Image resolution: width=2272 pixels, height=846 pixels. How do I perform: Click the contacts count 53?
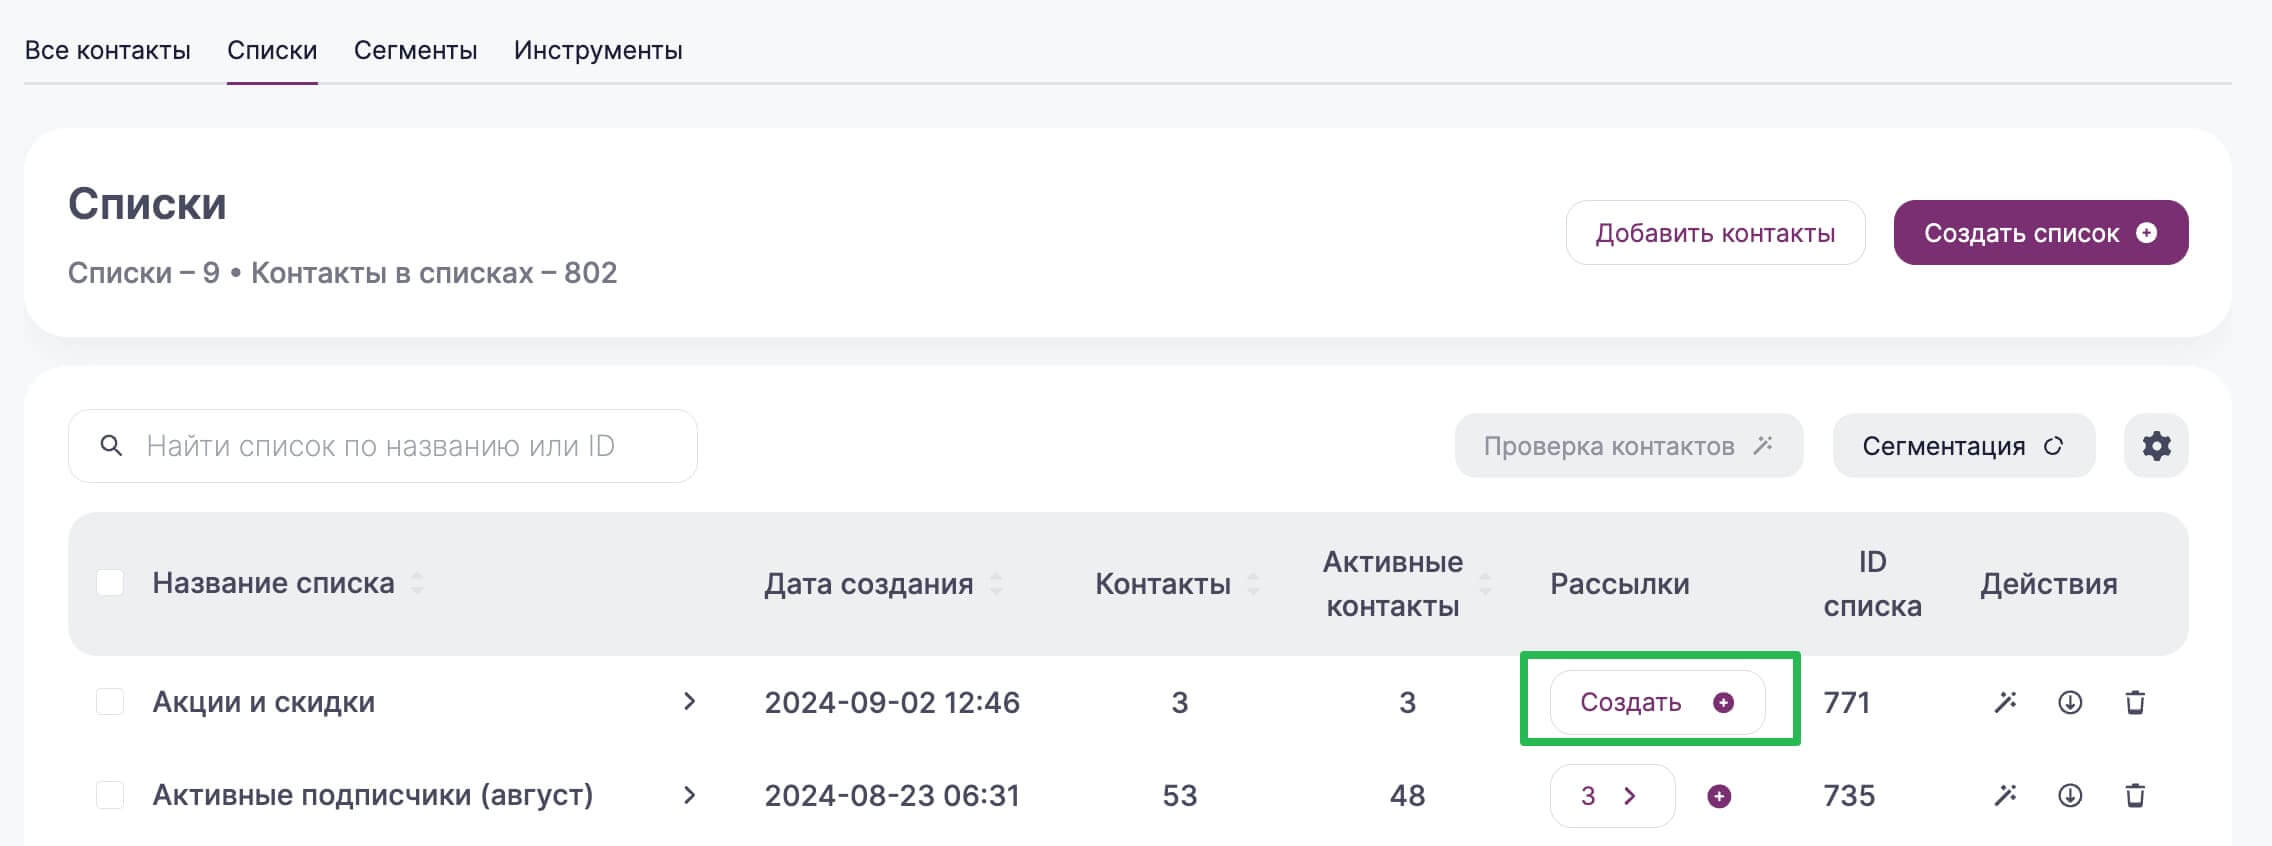1180,795
